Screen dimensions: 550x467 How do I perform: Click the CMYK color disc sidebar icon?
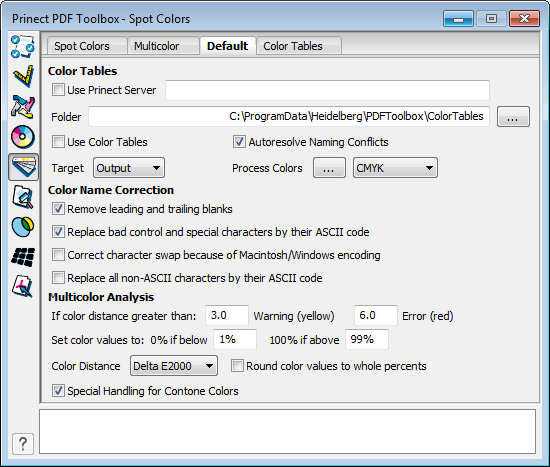coord(23,136)
